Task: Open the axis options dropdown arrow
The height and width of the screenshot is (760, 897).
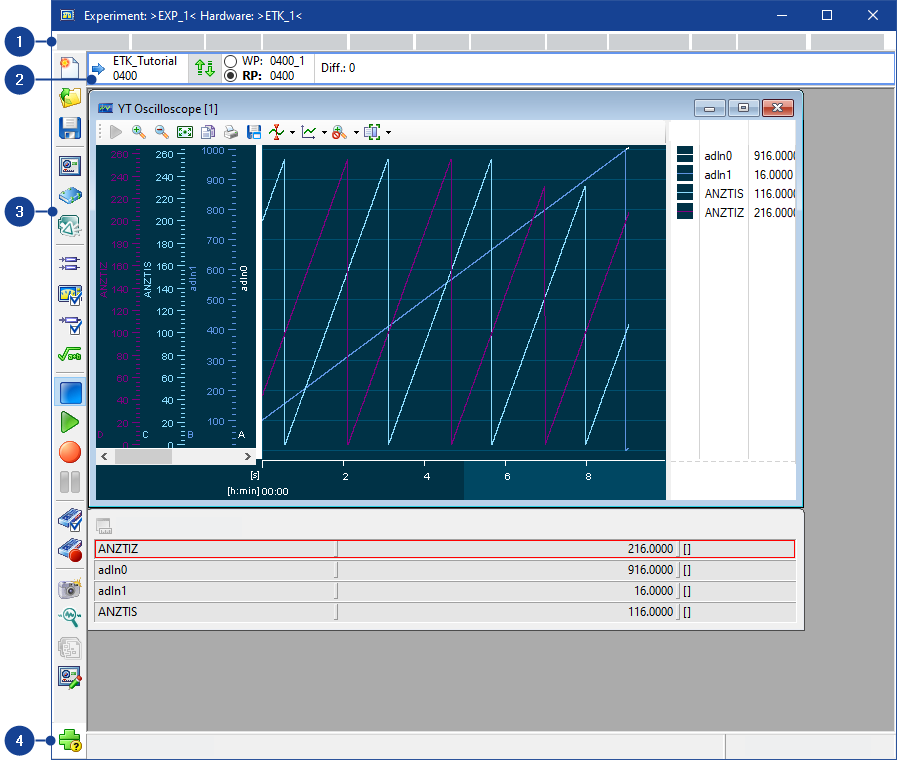Action: tap(292, 133)
